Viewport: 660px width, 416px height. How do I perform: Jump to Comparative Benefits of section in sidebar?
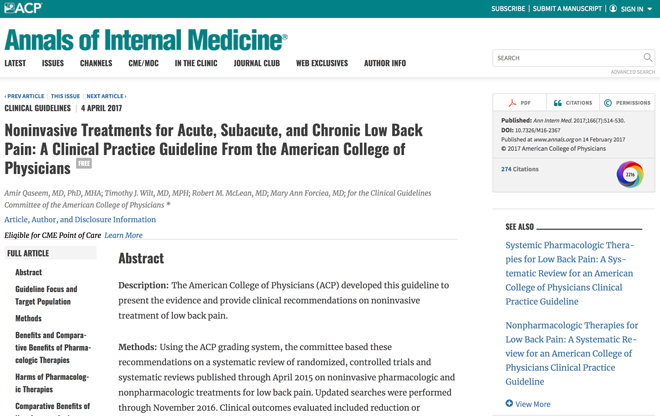pyautogui.click(x=53, y=406)
